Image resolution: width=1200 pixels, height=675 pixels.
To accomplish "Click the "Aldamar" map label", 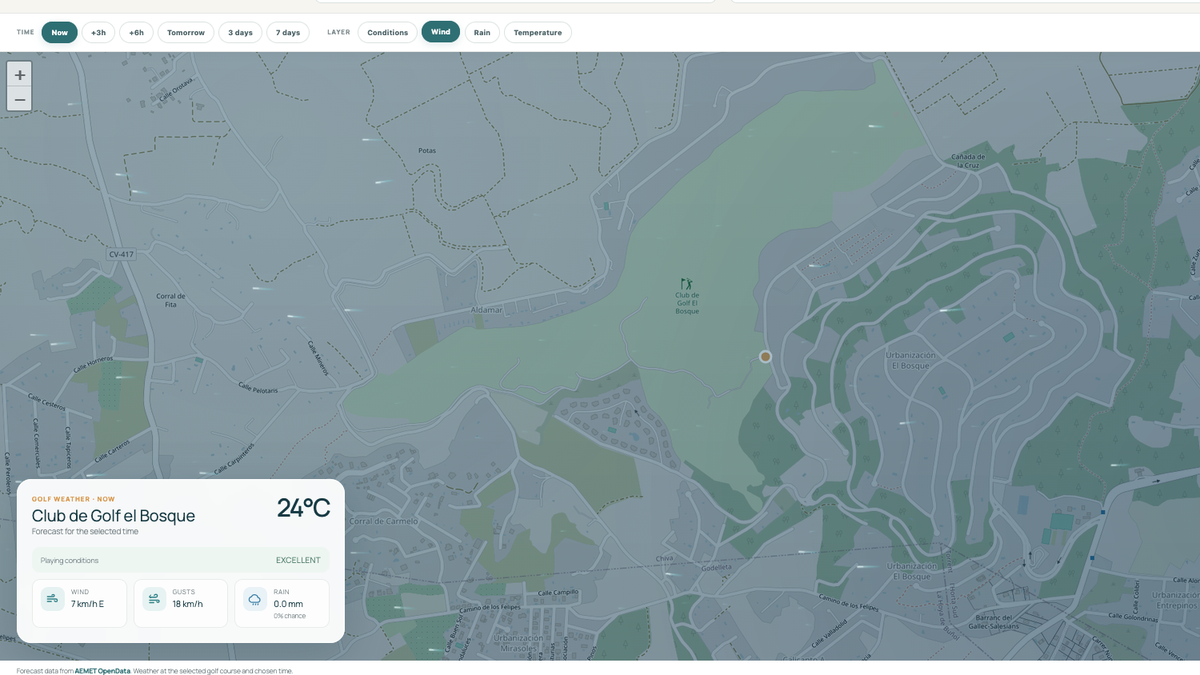I will tap(486, 310).
